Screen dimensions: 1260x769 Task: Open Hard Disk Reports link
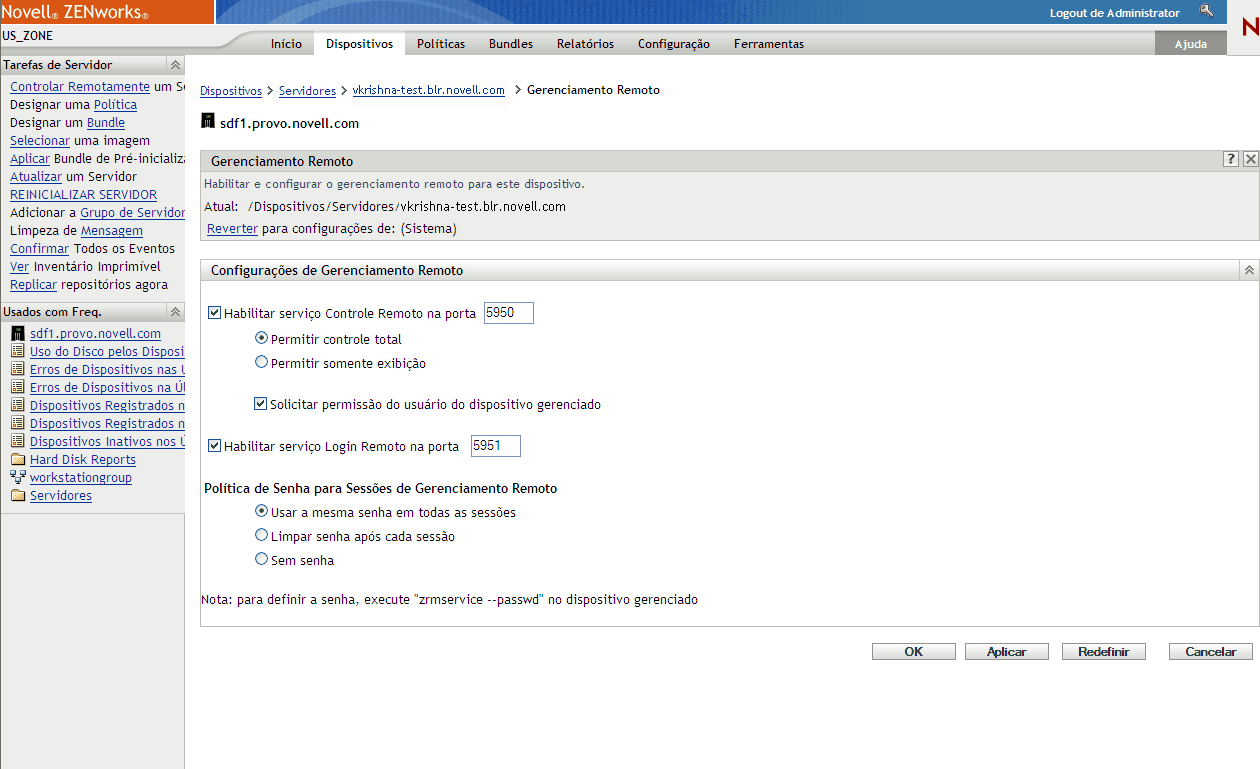coord(83,459)
